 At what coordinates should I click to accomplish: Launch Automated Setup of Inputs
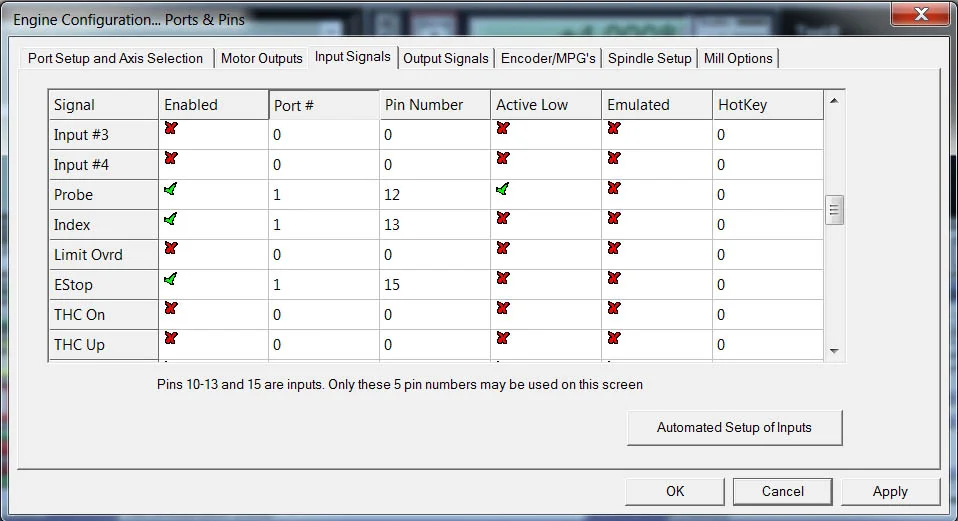pos(734,428)
